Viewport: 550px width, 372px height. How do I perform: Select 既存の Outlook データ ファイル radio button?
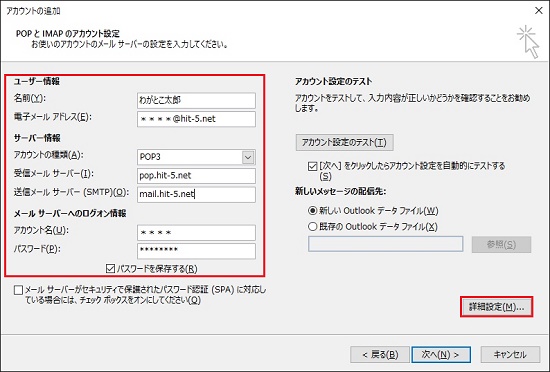tap(312, 226)
